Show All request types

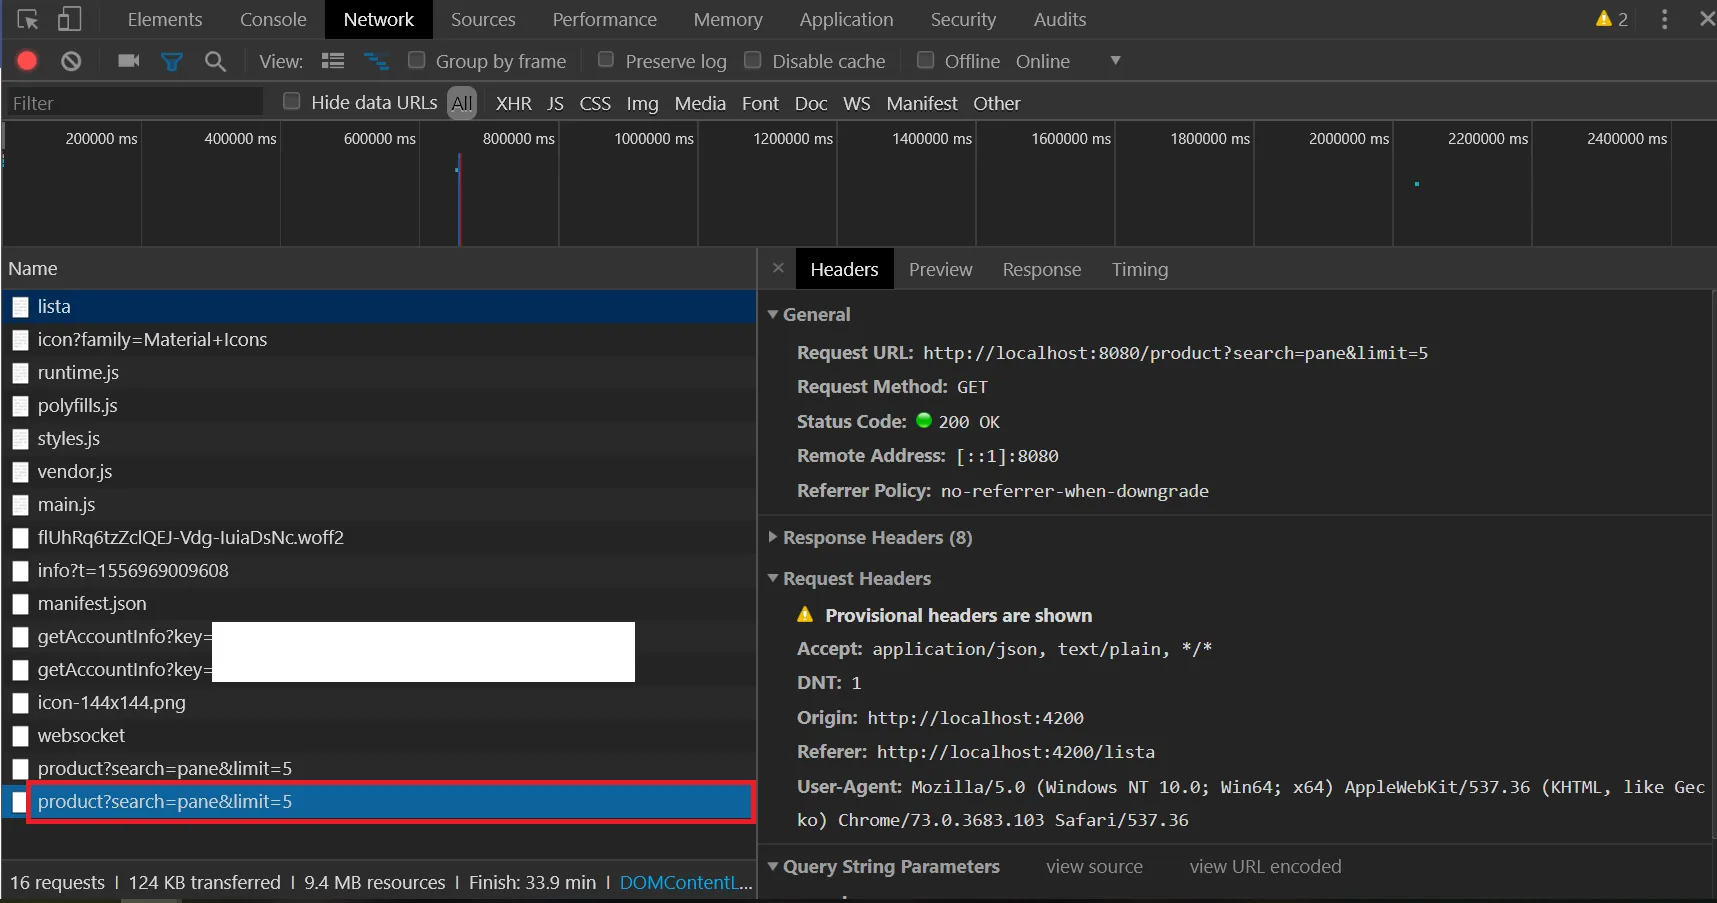click(462, 103)
